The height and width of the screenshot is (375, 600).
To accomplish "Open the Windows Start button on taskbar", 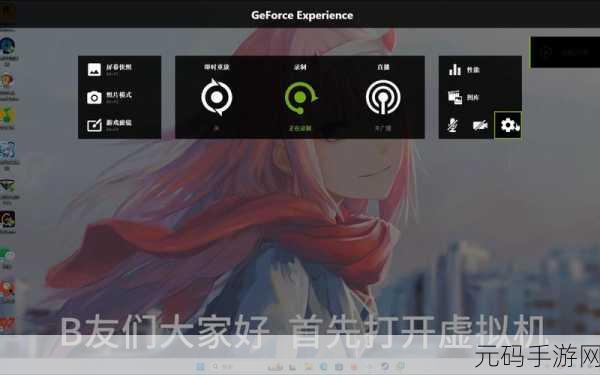I will [200, 367].
